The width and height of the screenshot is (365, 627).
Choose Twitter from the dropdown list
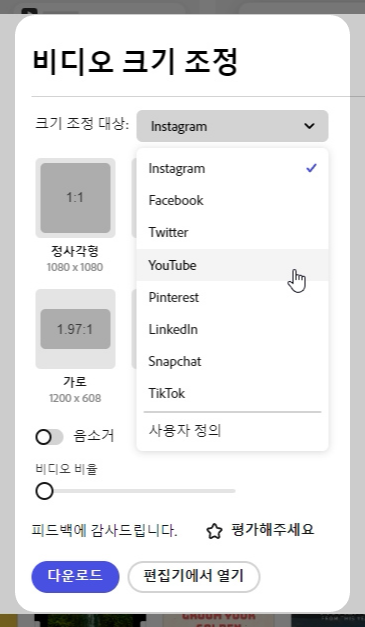[x=232, y=232]
